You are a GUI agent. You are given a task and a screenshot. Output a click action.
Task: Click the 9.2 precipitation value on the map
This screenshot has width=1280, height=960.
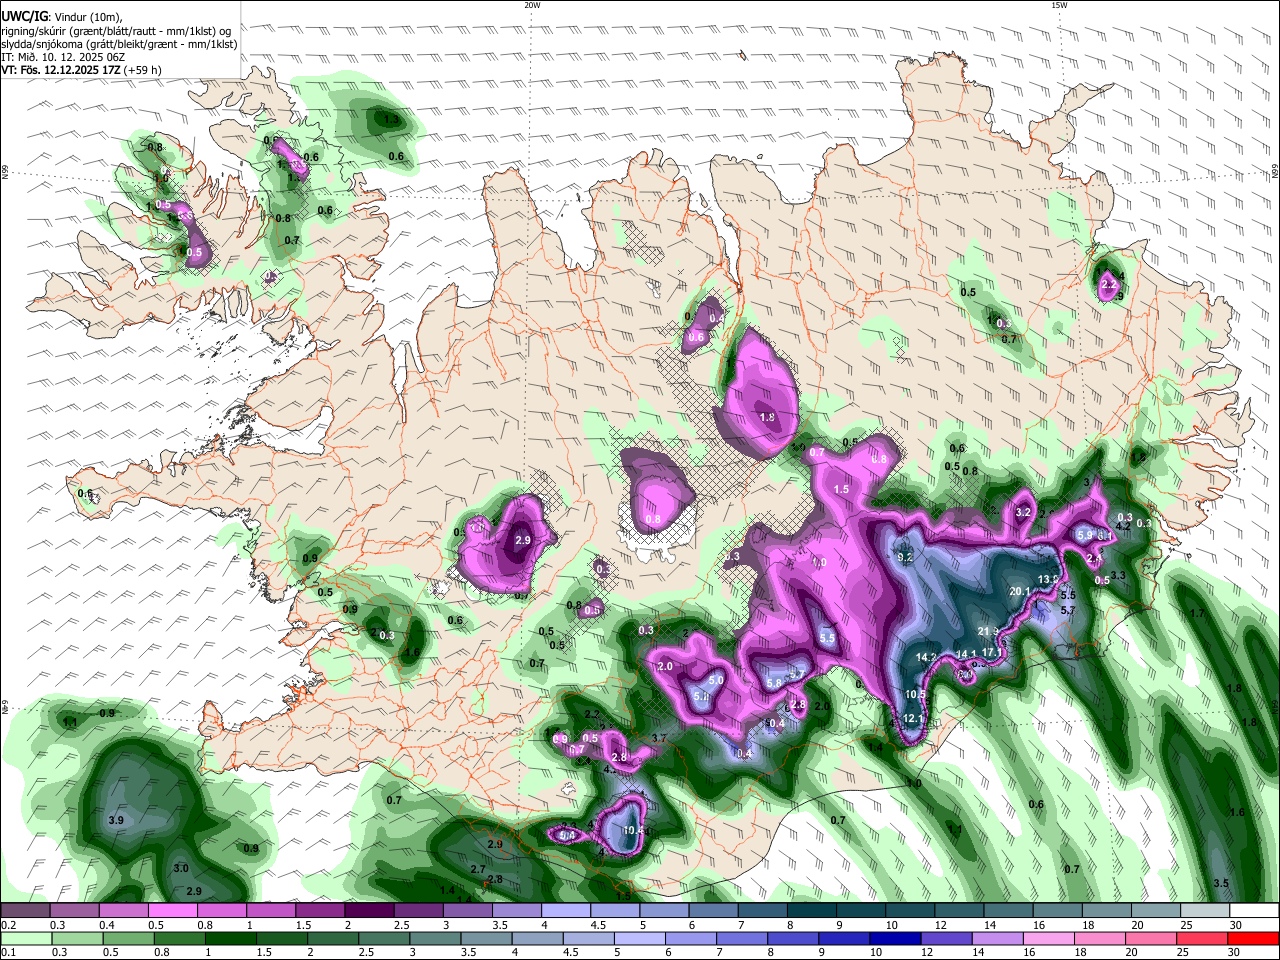(906, 558)
